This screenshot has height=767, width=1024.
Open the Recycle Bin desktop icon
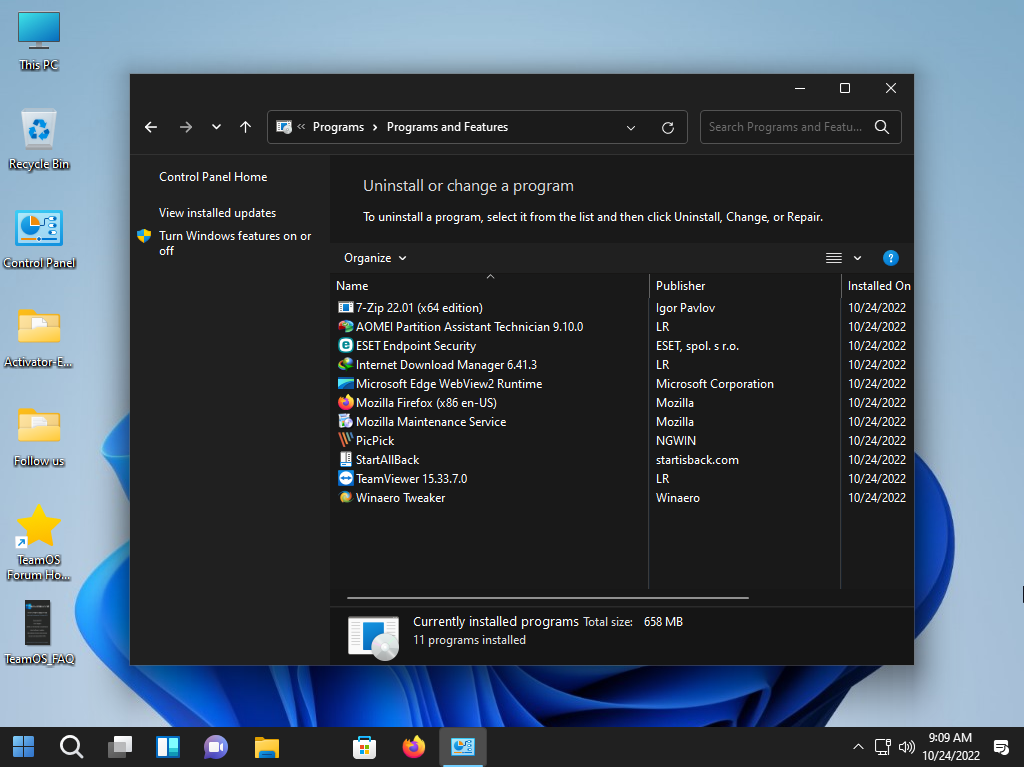click(x=39, y=139)
